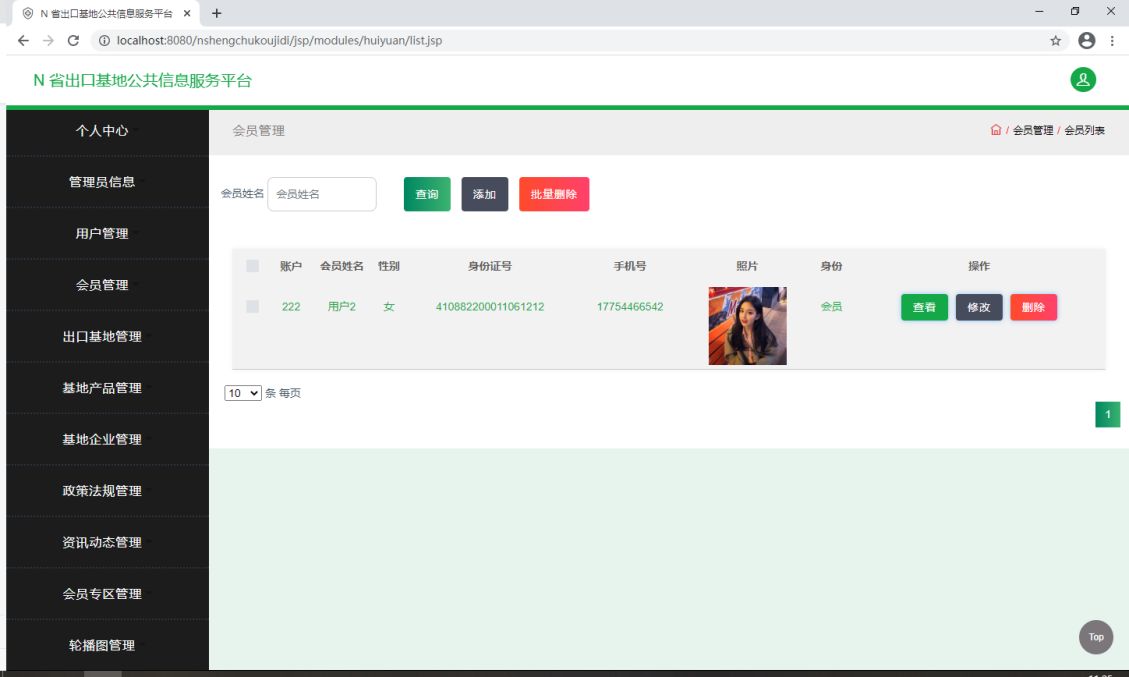Viewport: 1129px width, 677px height.
Task: Select 政策法规管理 in sidebar
Action: point(102,491)
